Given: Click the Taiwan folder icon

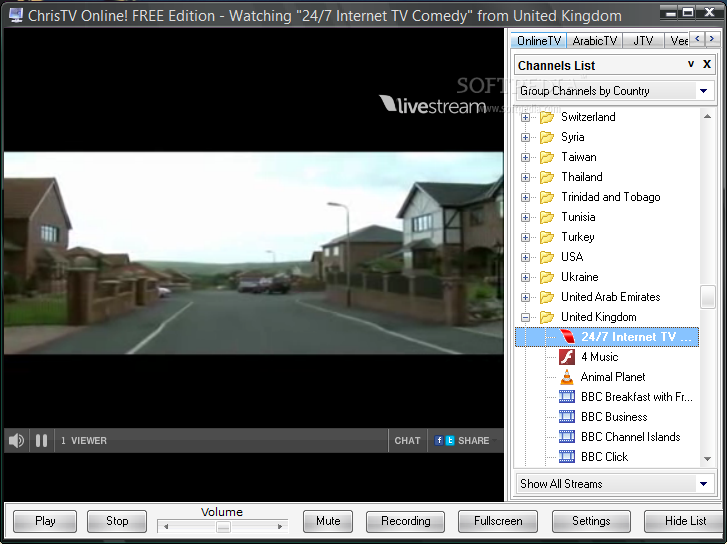Looking at the screenshot, I should (547, 157).
